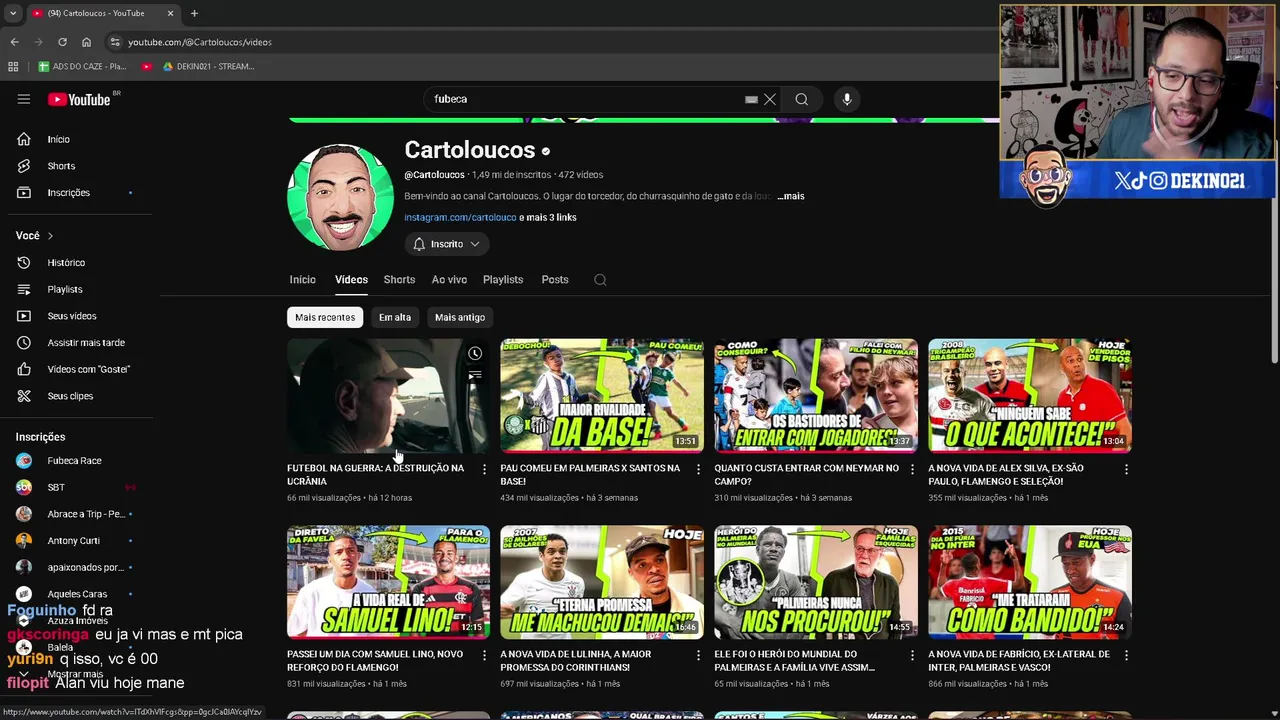Open options for herói do Mundial video
This screenshot has height=720, width=1280.
tap(912, 655)
